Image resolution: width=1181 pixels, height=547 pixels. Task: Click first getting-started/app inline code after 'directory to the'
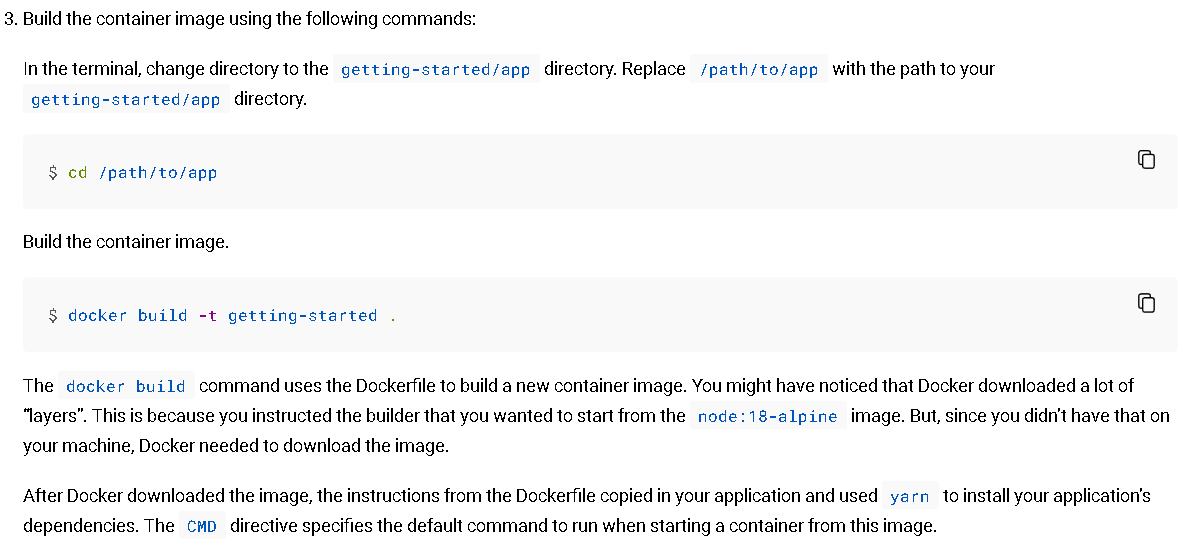coord(436,69)
